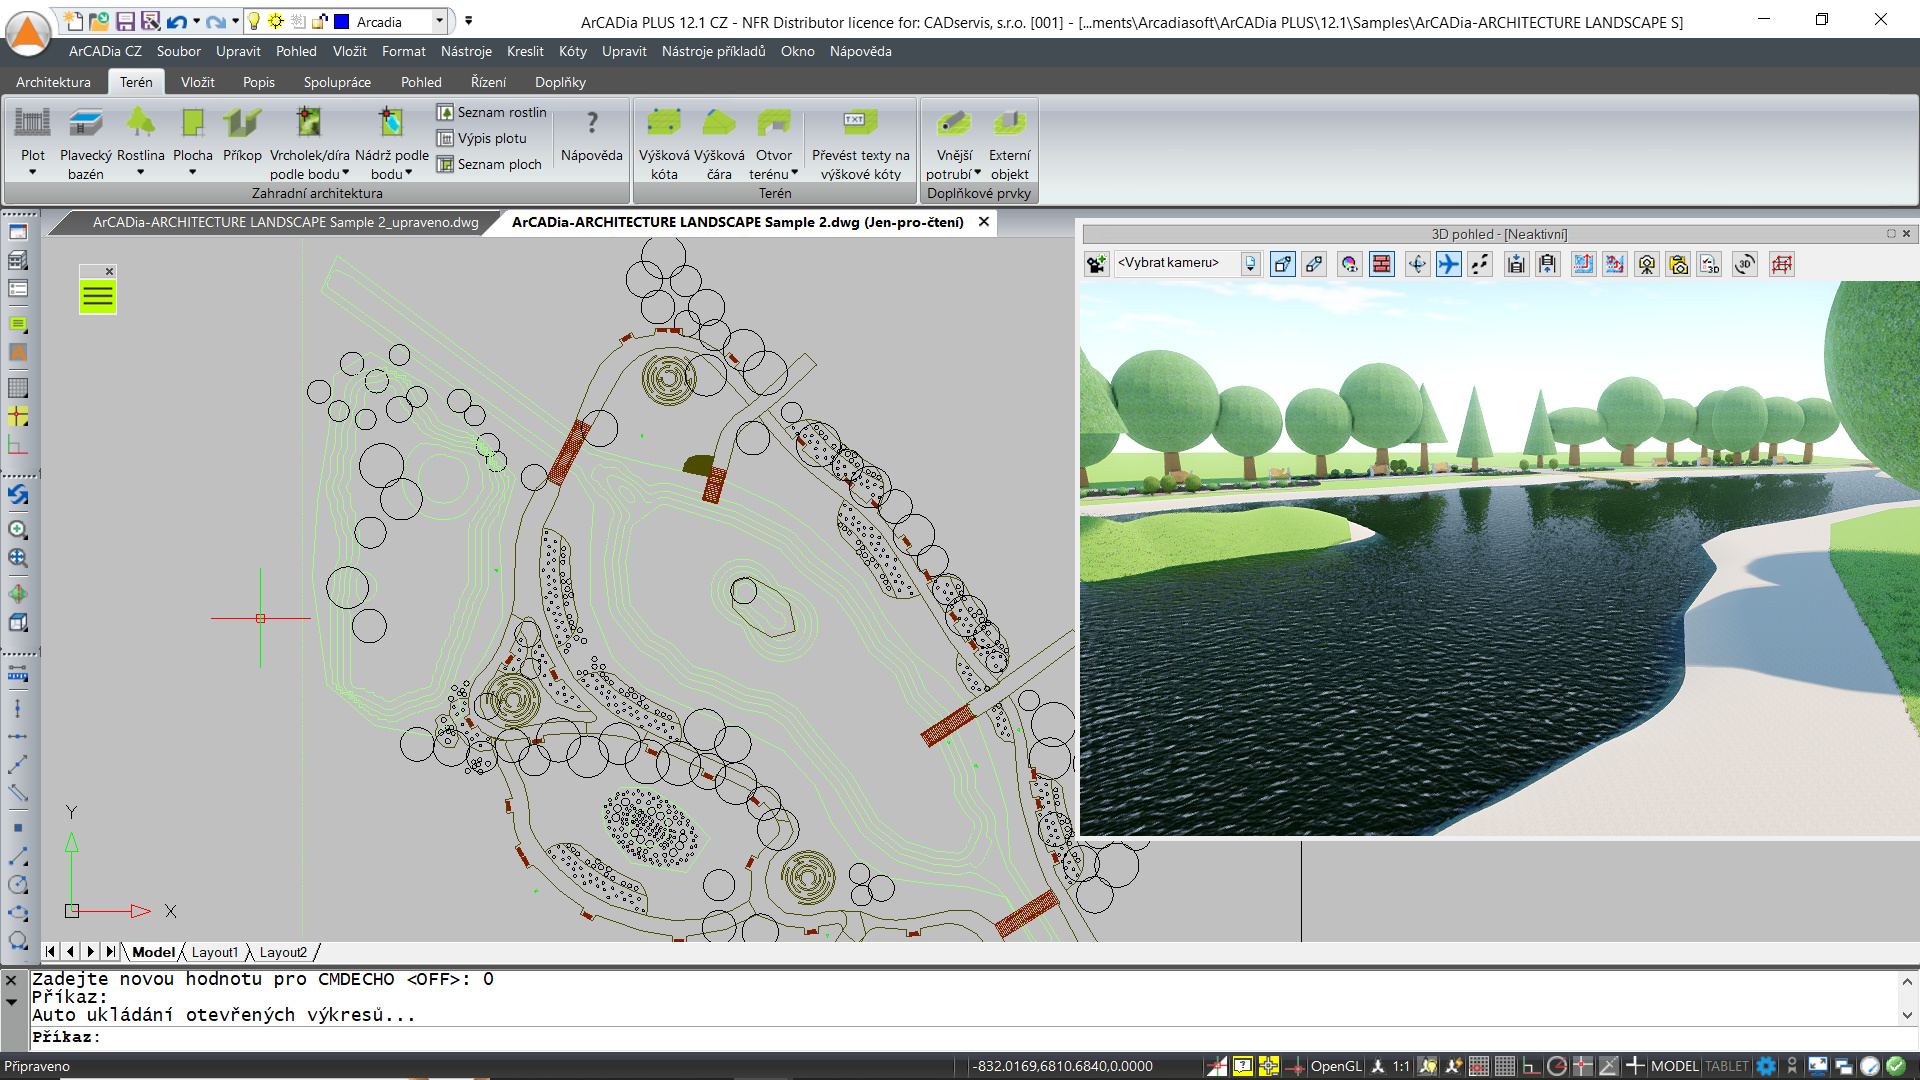The height and width of the screenshot is (1080, 1920).
Task: Select the orbit navigation icon in 3D view
Action: point(1417,264)
